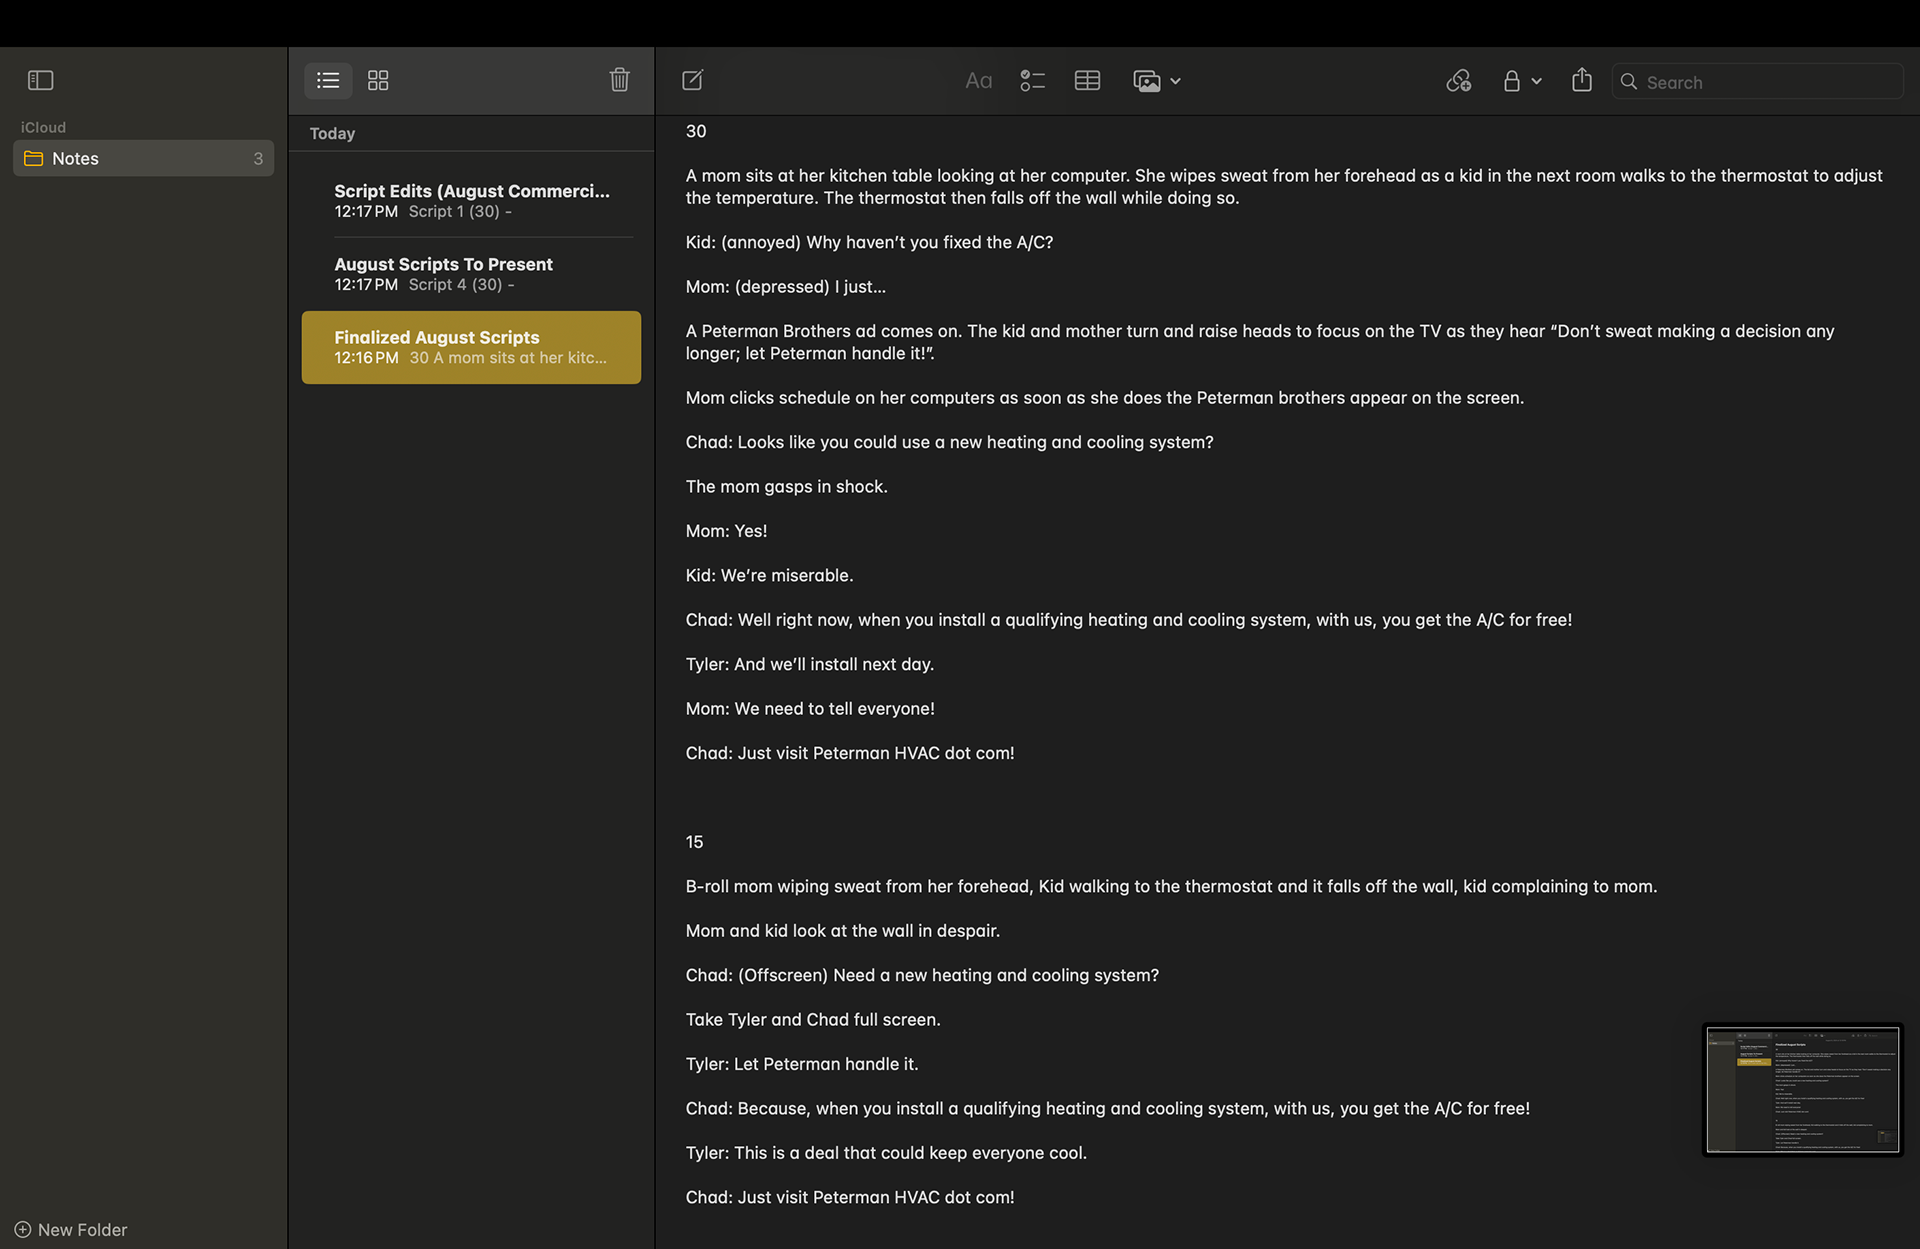This screenshot has width=1920, height=1249.
Task: Expand the lock dropdown arrow
Action: click(x=1536, y=82)
